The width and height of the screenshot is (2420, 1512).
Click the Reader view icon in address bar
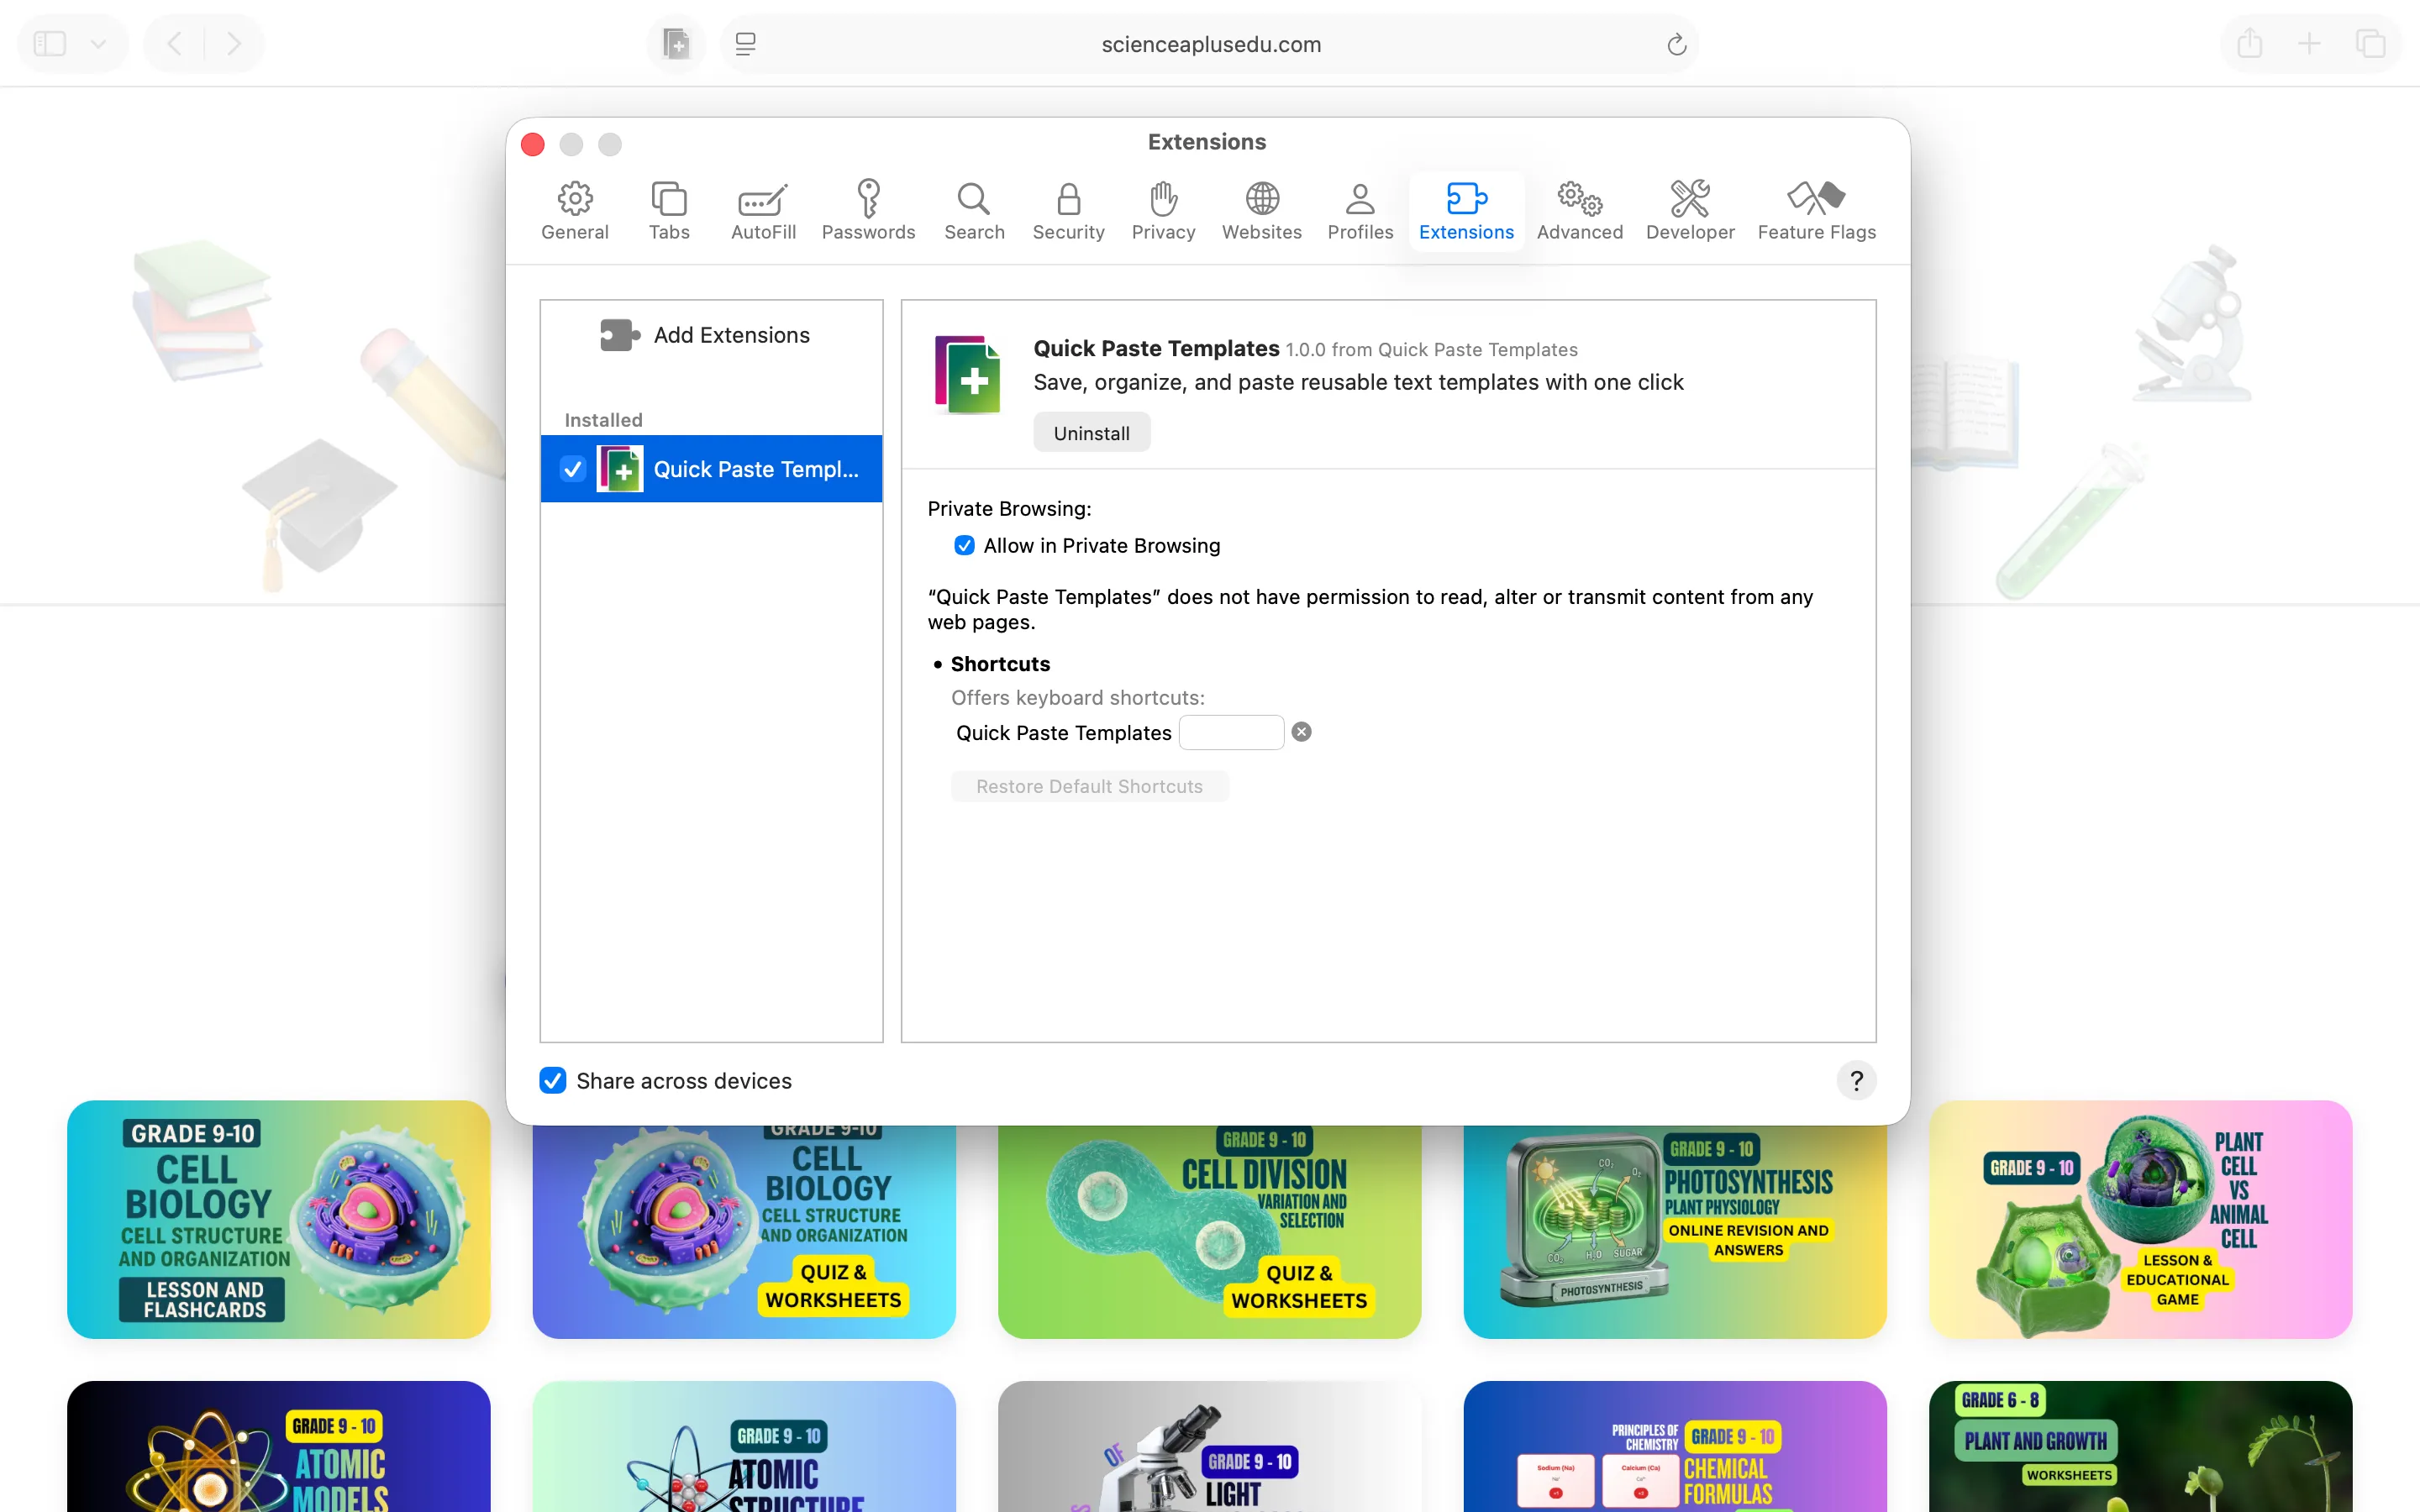click(x=746, y=43)
